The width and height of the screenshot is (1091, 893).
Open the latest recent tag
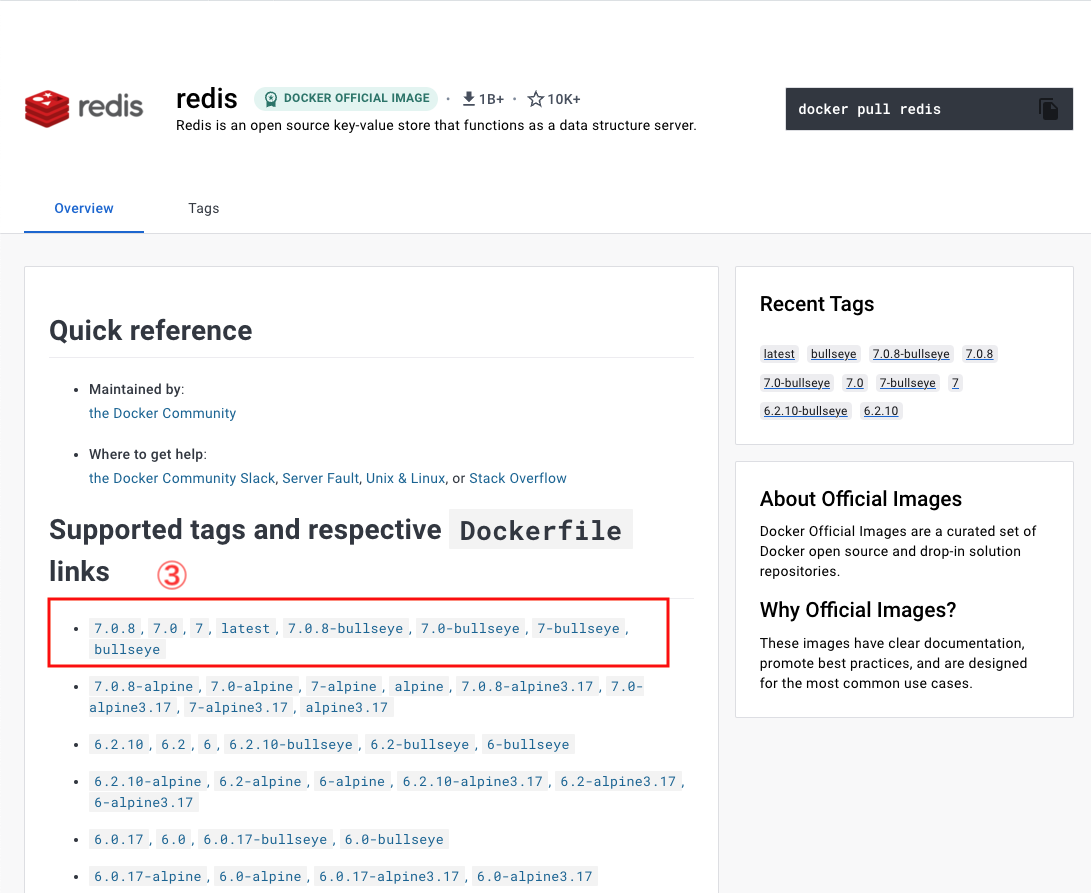point(779,354)
